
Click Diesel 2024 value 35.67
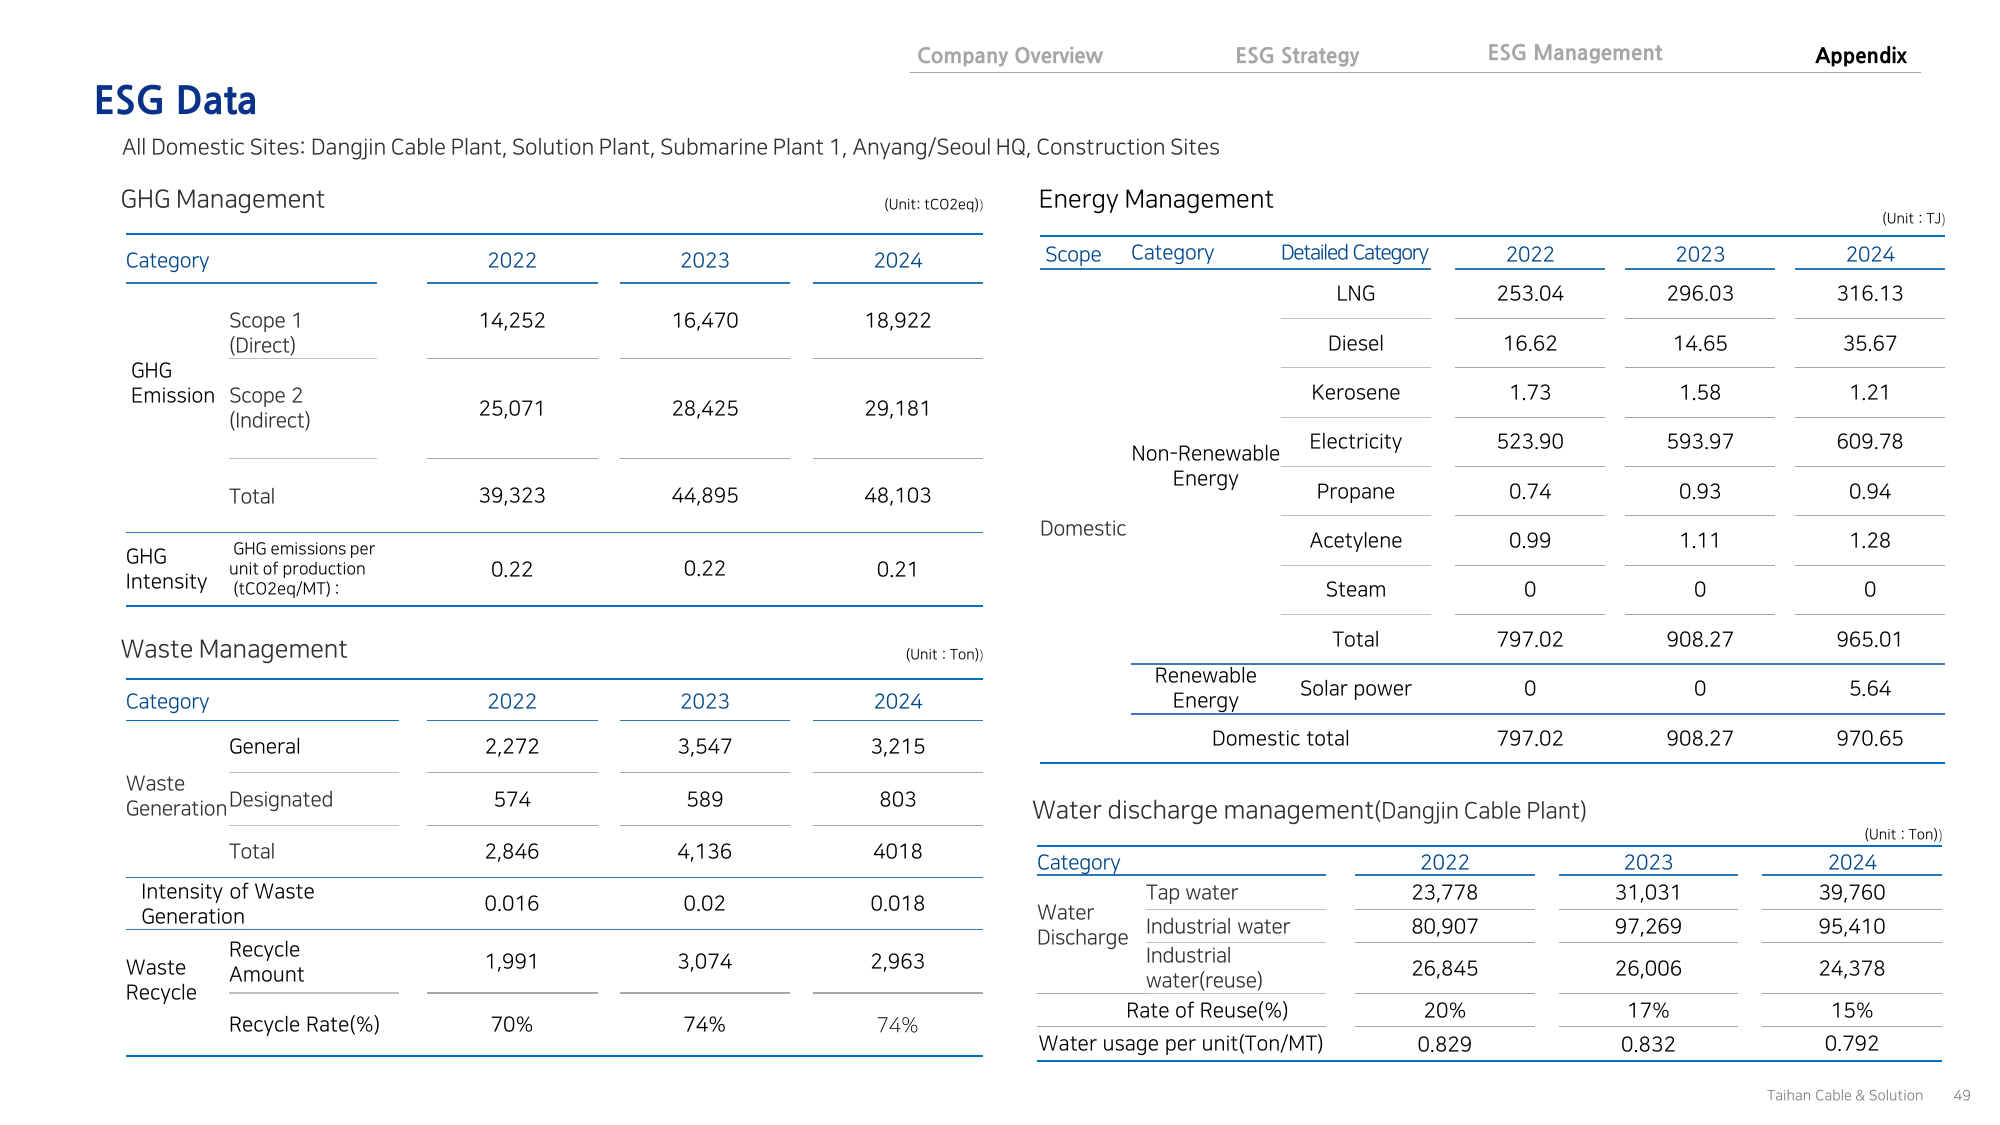coord(1870,343)
